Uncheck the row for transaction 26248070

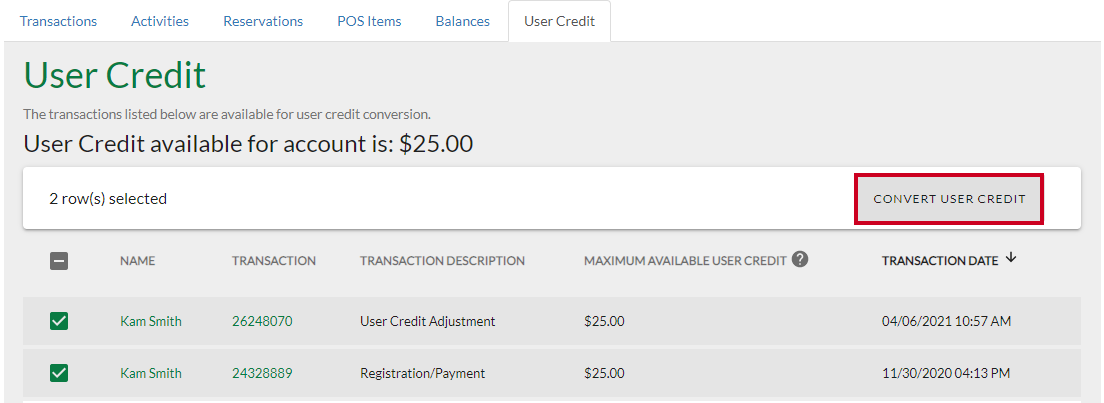pyautogui.click(x=59, y=321)
